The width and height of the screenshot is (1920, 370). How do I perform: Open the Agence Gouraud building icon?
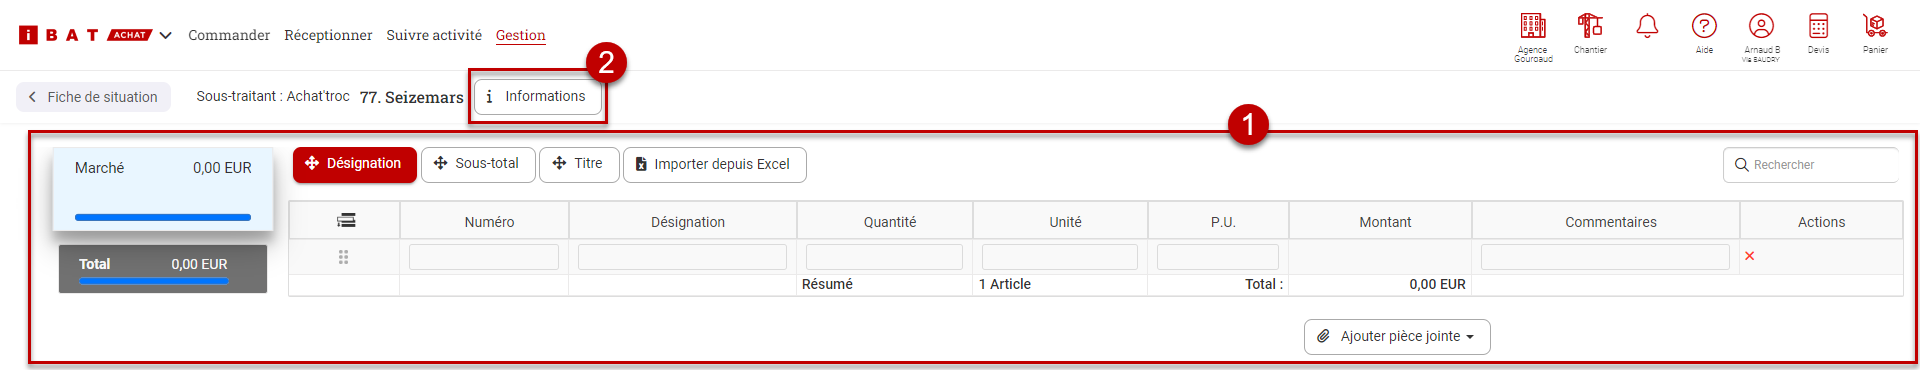coord(1533,26)
